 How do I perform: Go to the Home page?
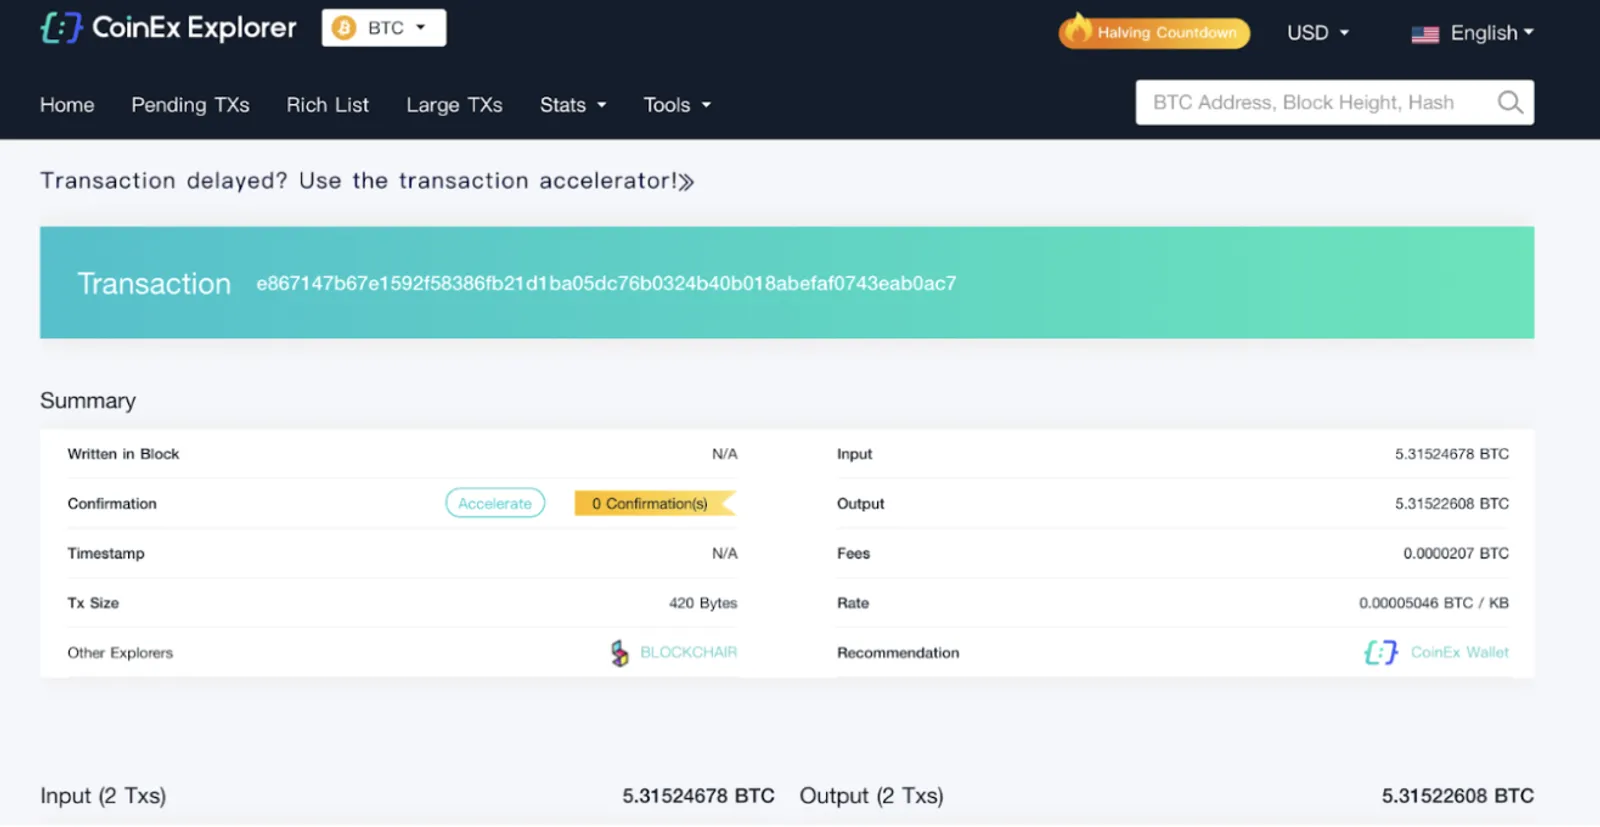click(67, 105)
